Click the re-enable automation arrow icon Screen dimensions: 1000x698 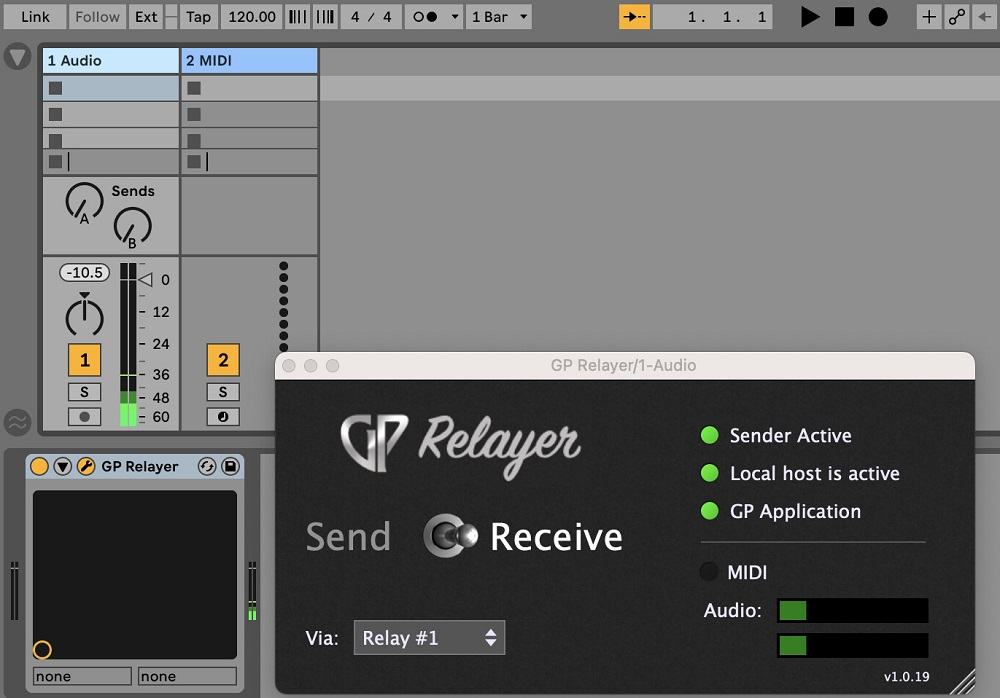pyautogui.click(x=985, y=17)
